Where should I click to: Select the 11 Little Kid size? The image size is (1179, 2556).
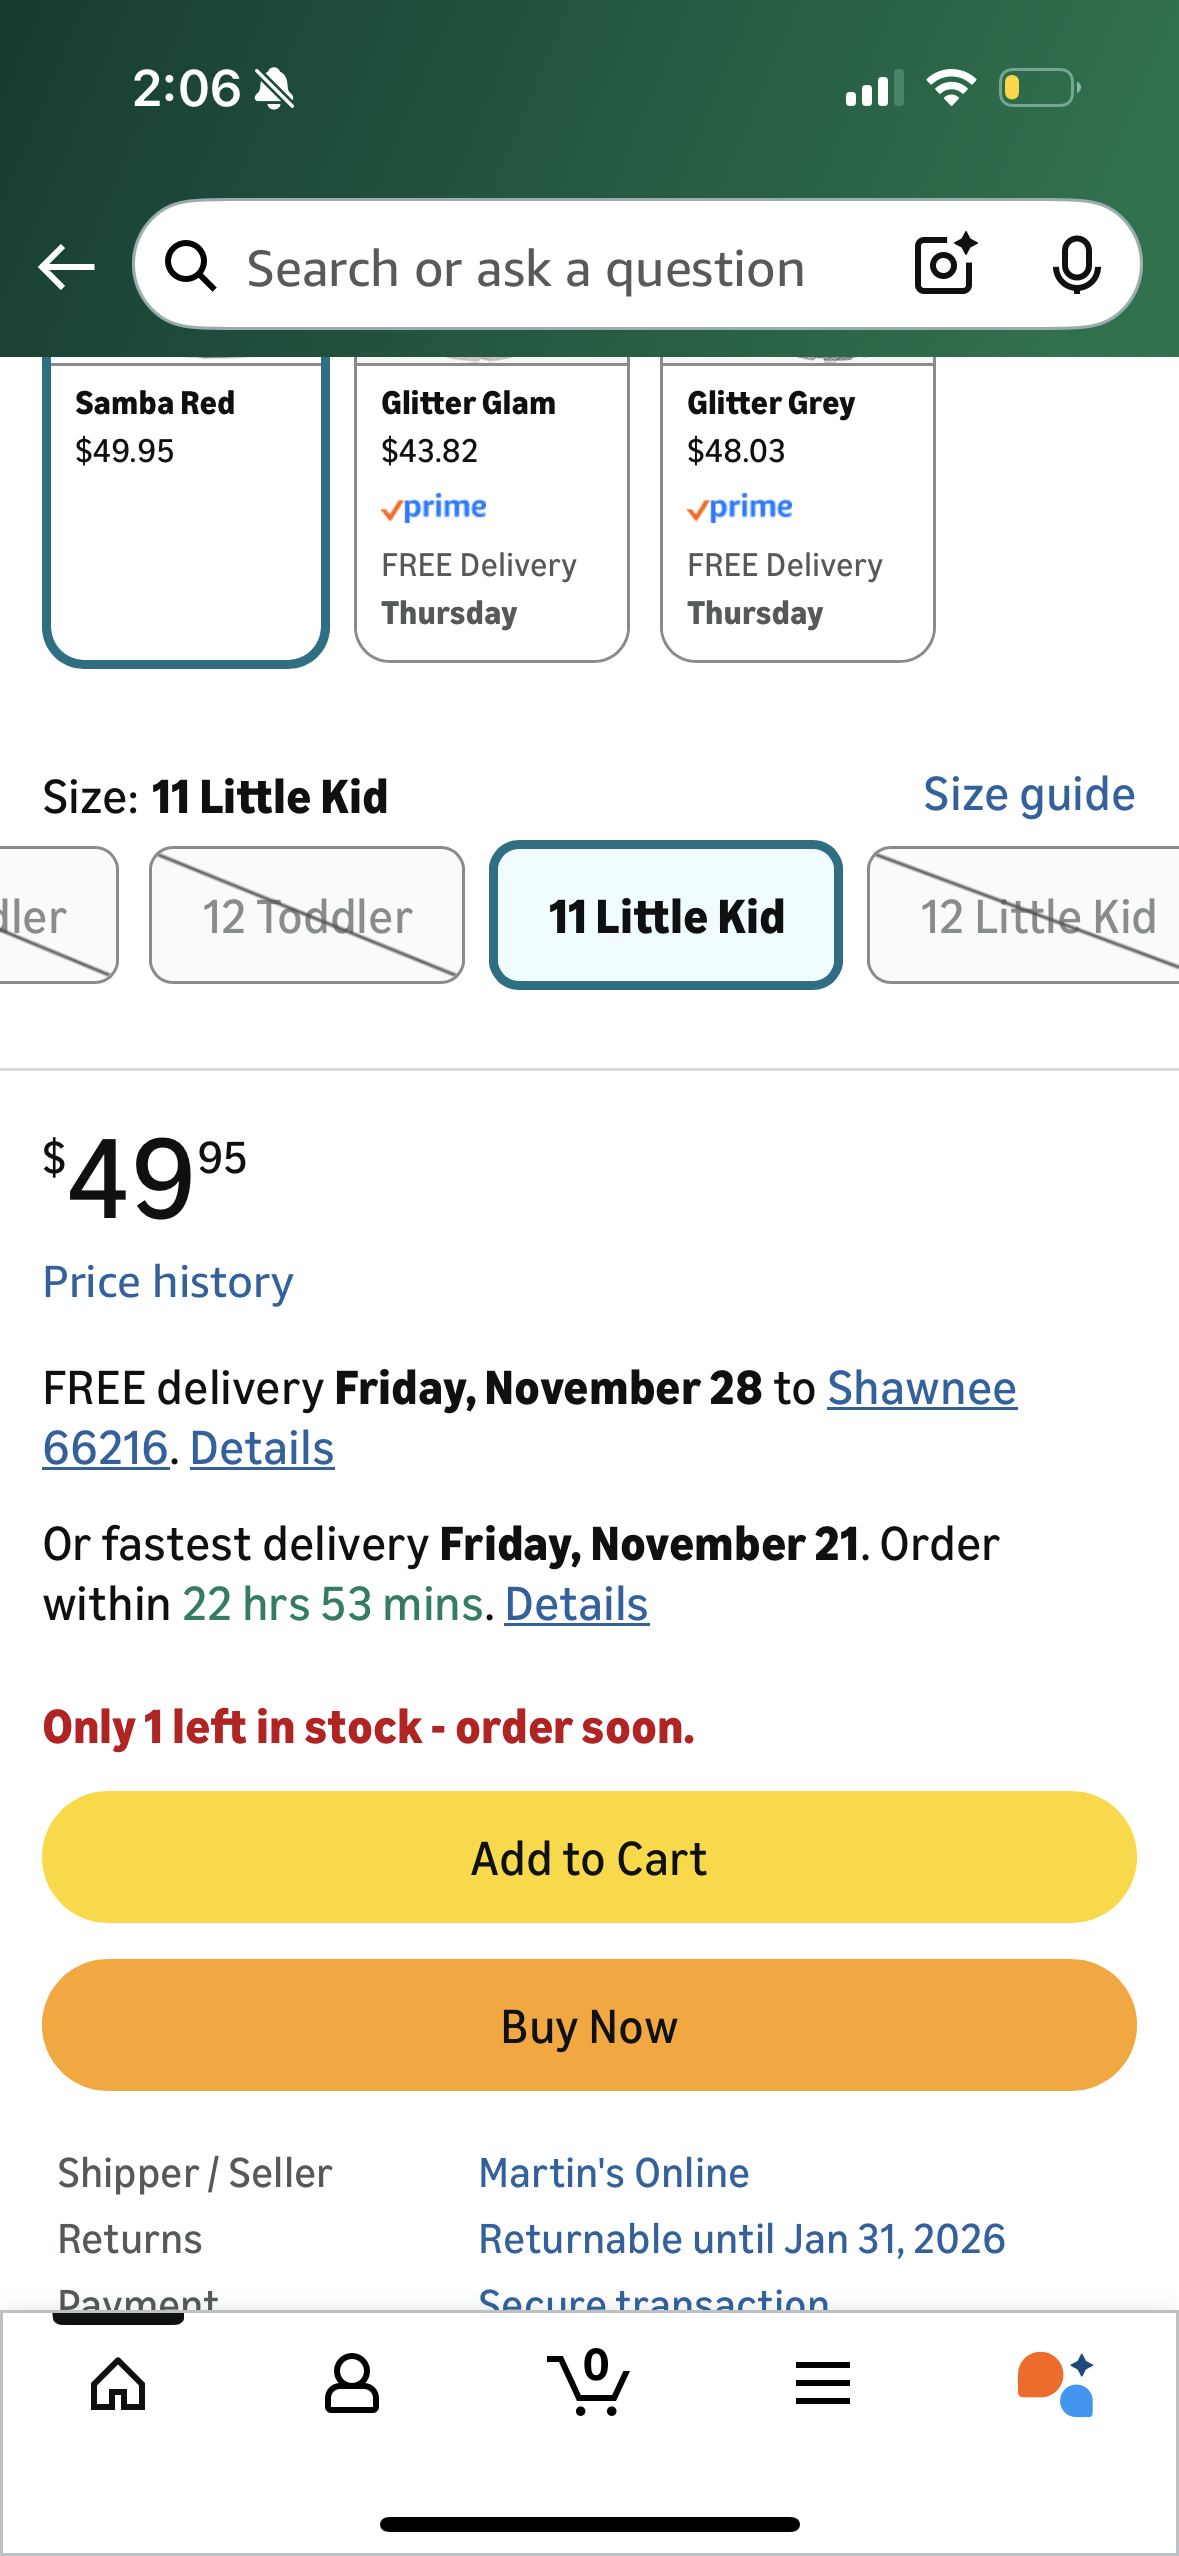[x=666, y=916]
